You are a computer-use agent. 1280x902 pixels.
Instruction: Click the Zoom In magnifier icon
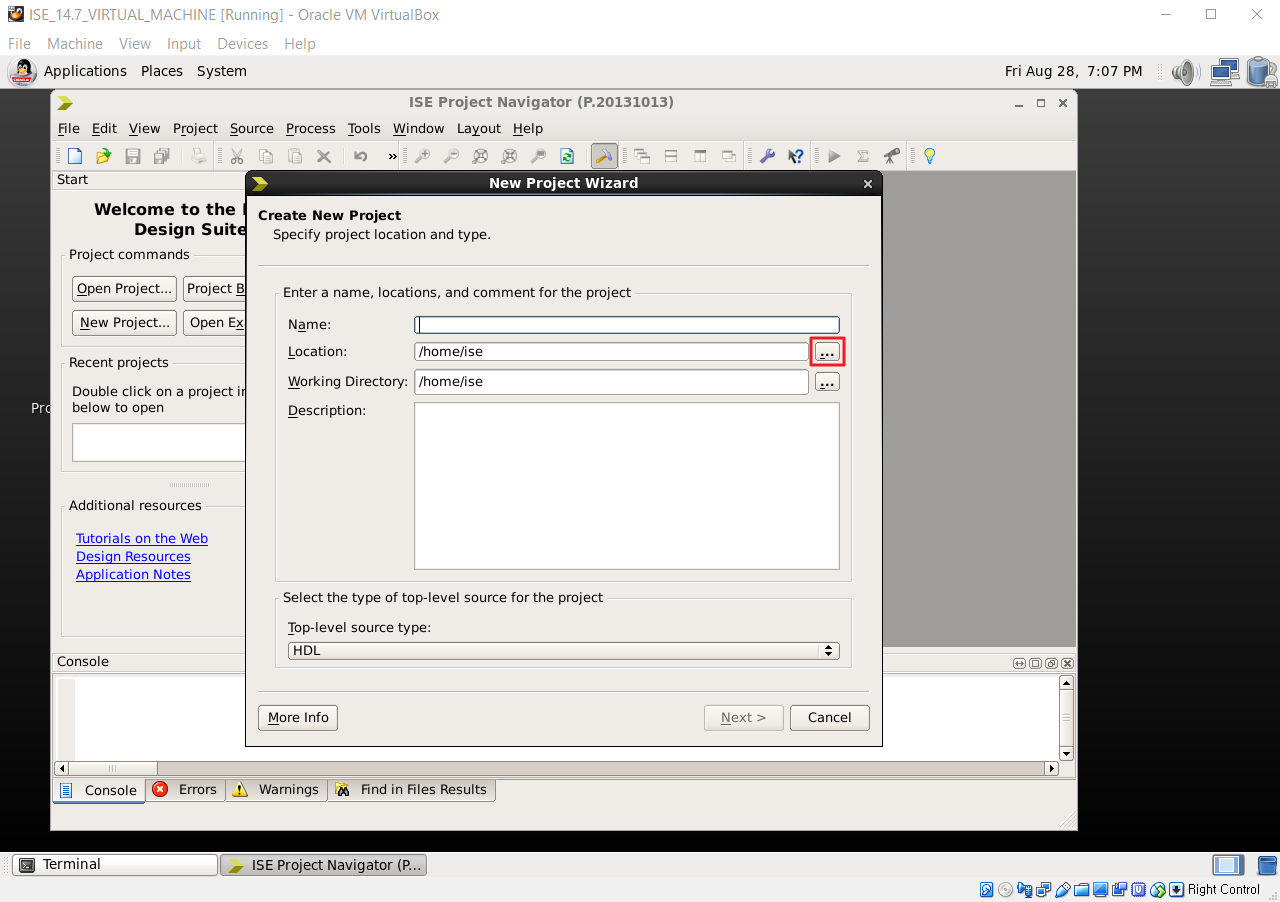pos(422,156)
